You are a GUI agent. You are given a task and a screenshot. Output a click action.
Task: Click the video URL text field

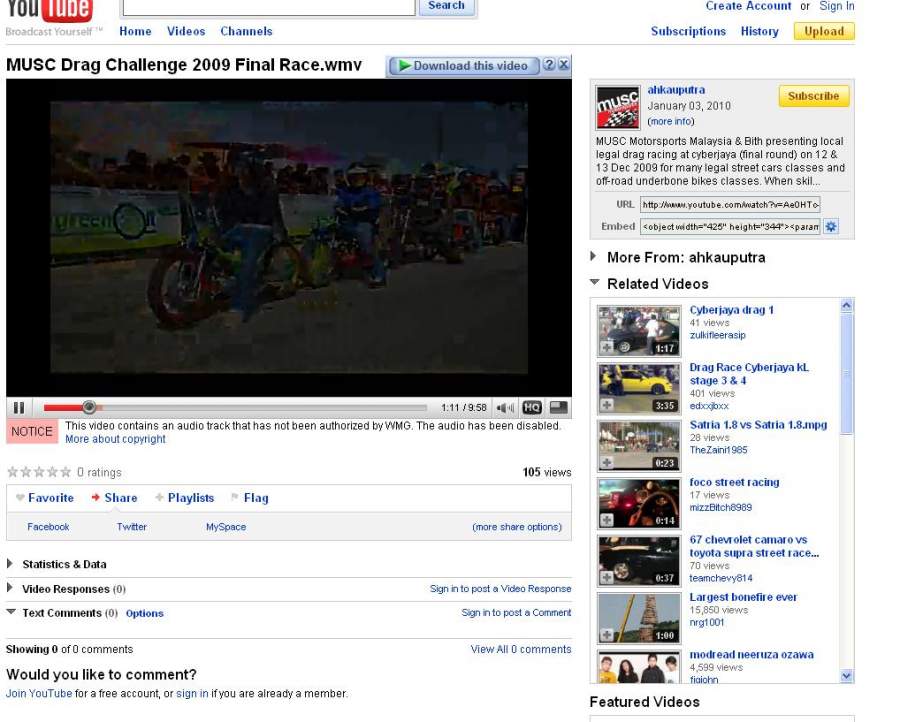(x=730, y=204)
